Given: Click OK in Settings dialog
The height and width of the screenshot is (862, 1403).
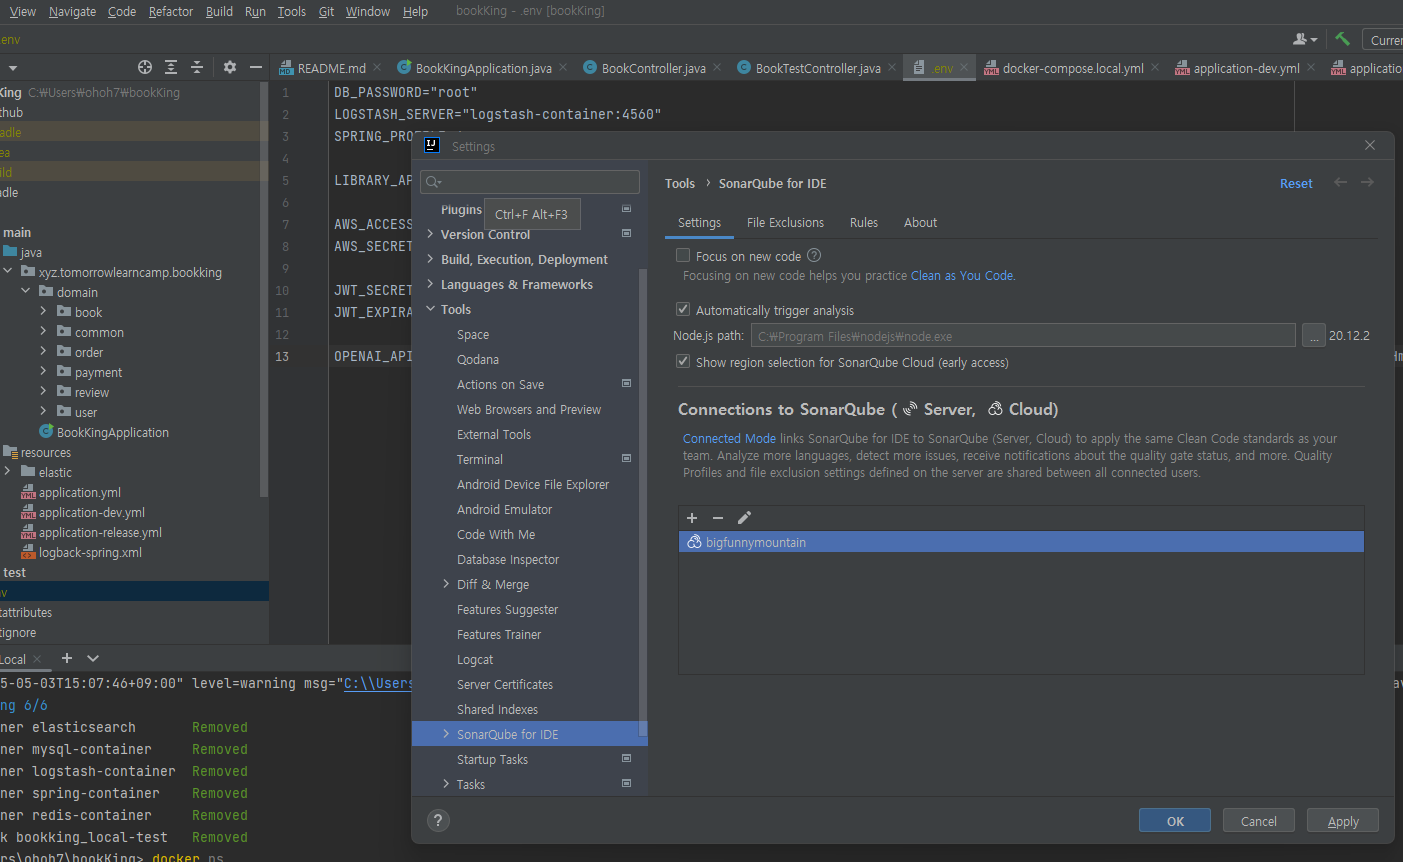Looking at the screenshot, I should click(1175, 821).
